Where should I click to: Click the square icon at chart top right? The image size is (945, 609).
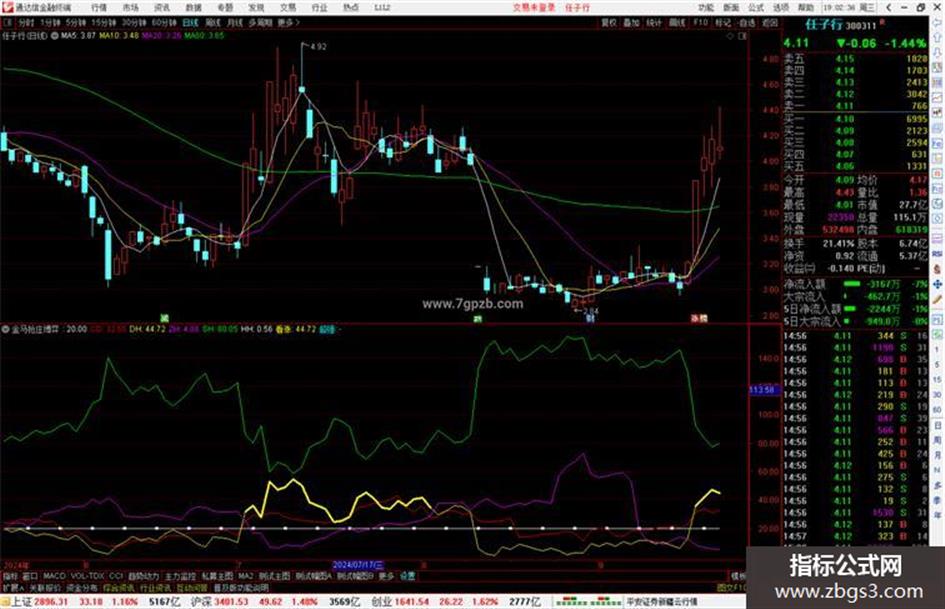coord(742,36)
